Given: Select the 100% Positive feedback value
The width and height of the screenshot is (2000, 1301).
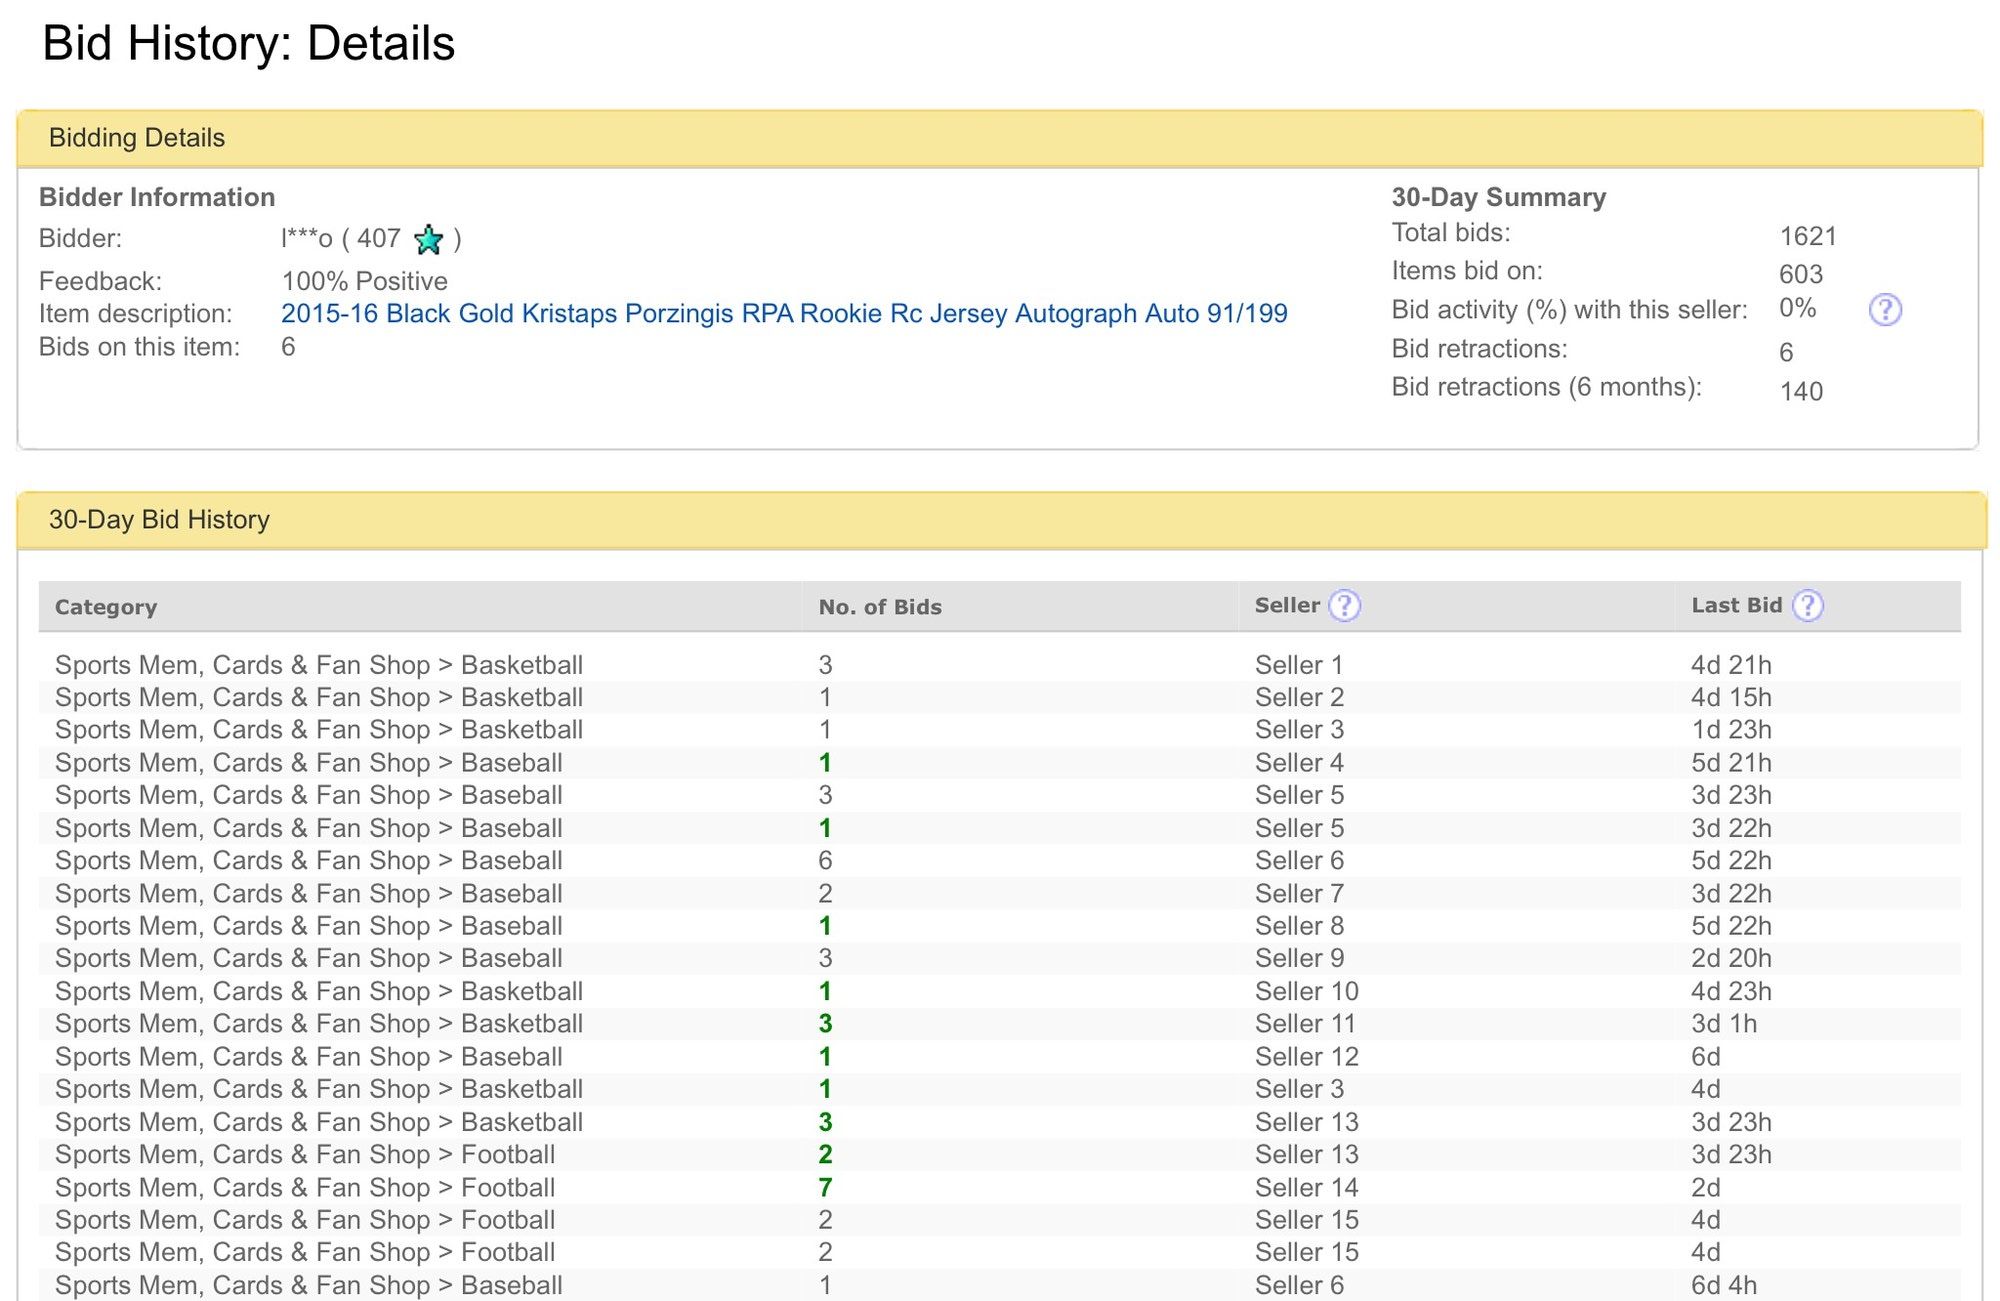Looking at the screenshot, I should (x=364, y=281).
